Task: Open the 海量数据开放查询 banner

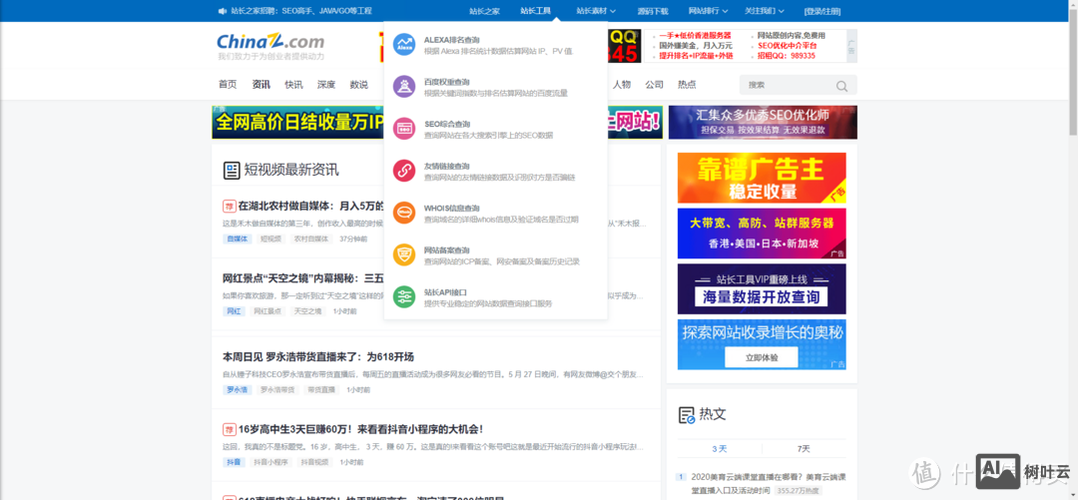Action: pyautogui.click(x=762, y=289)
